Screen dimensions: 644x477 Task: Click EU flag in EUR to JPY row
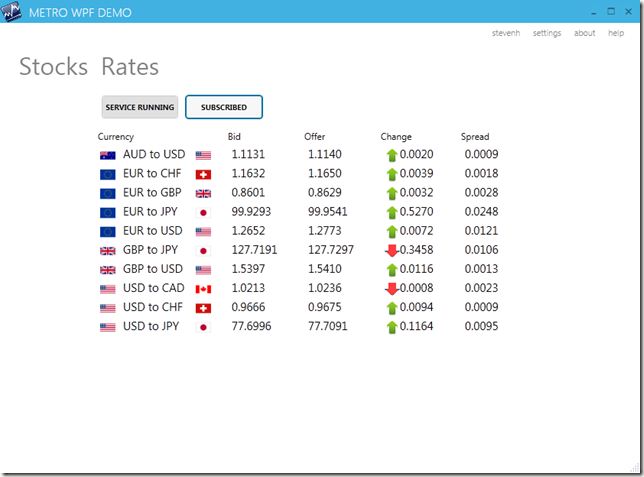point(108,213)
